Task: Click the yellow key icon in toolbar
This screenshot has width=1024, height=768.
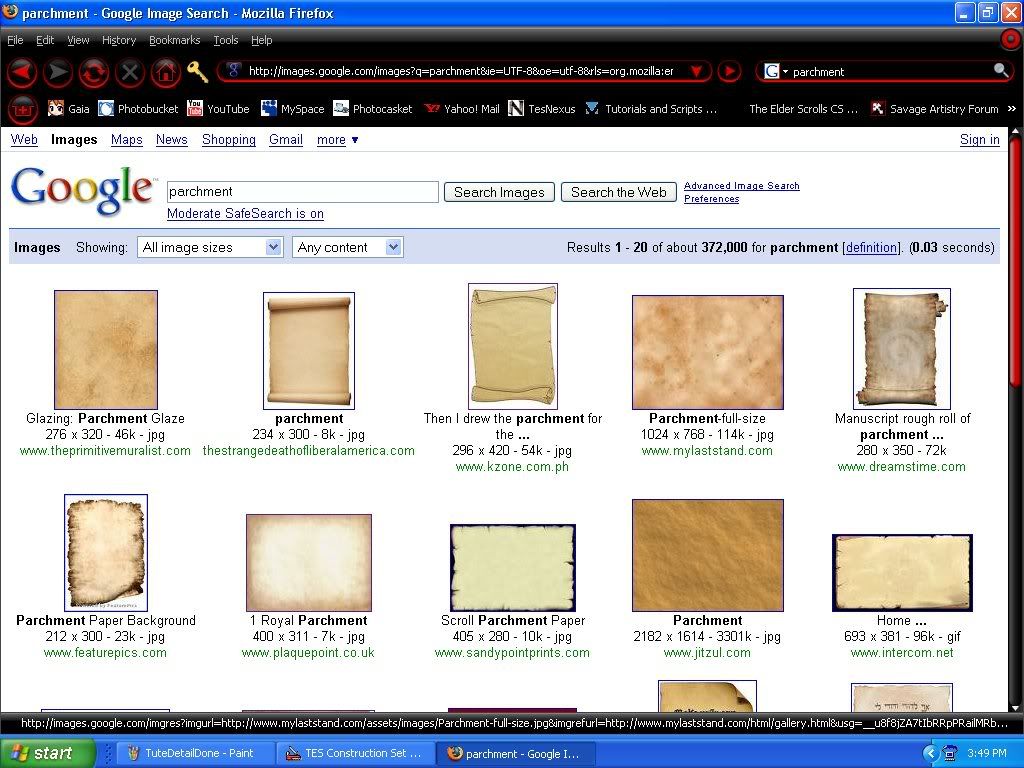Action: 197,71
